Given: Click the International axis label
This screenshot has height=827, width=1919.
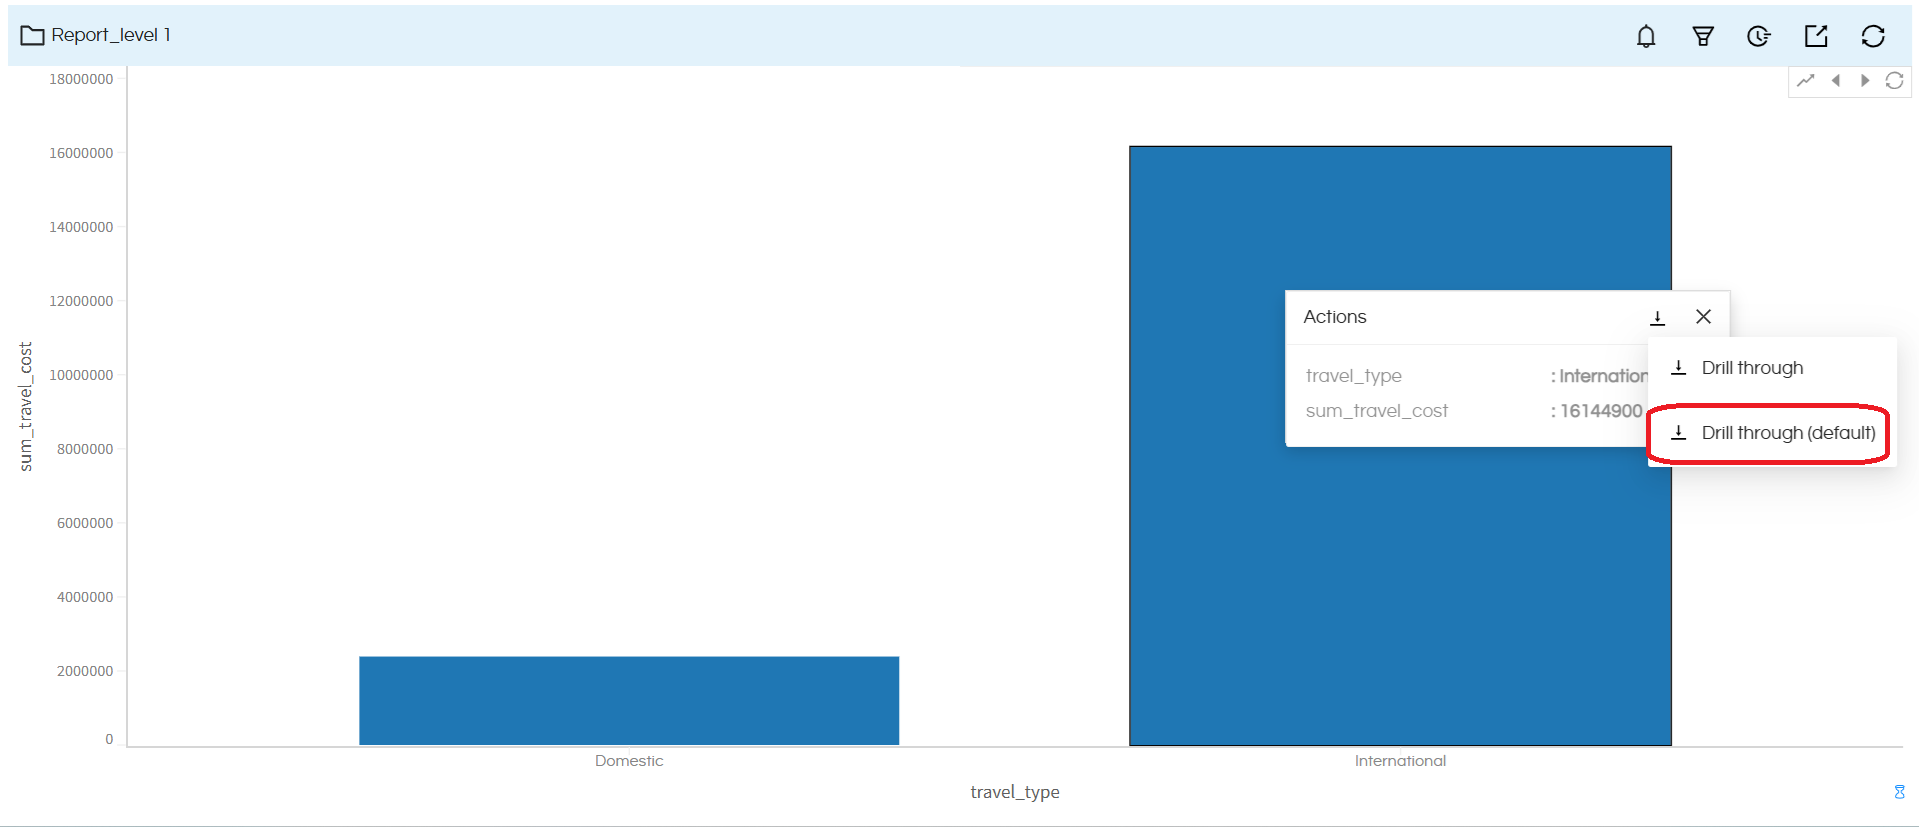Looking at the screenshot, I should (1400, 761).
